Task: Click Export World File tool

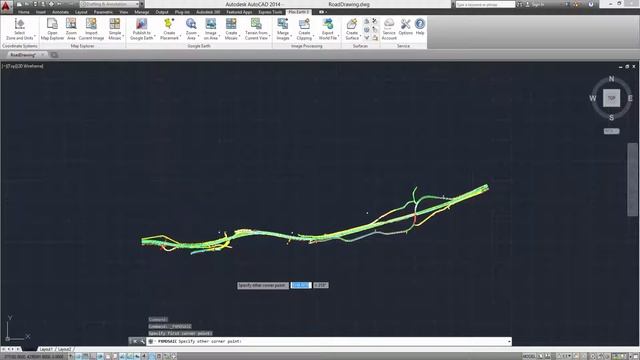Action: tap(328, 29)
